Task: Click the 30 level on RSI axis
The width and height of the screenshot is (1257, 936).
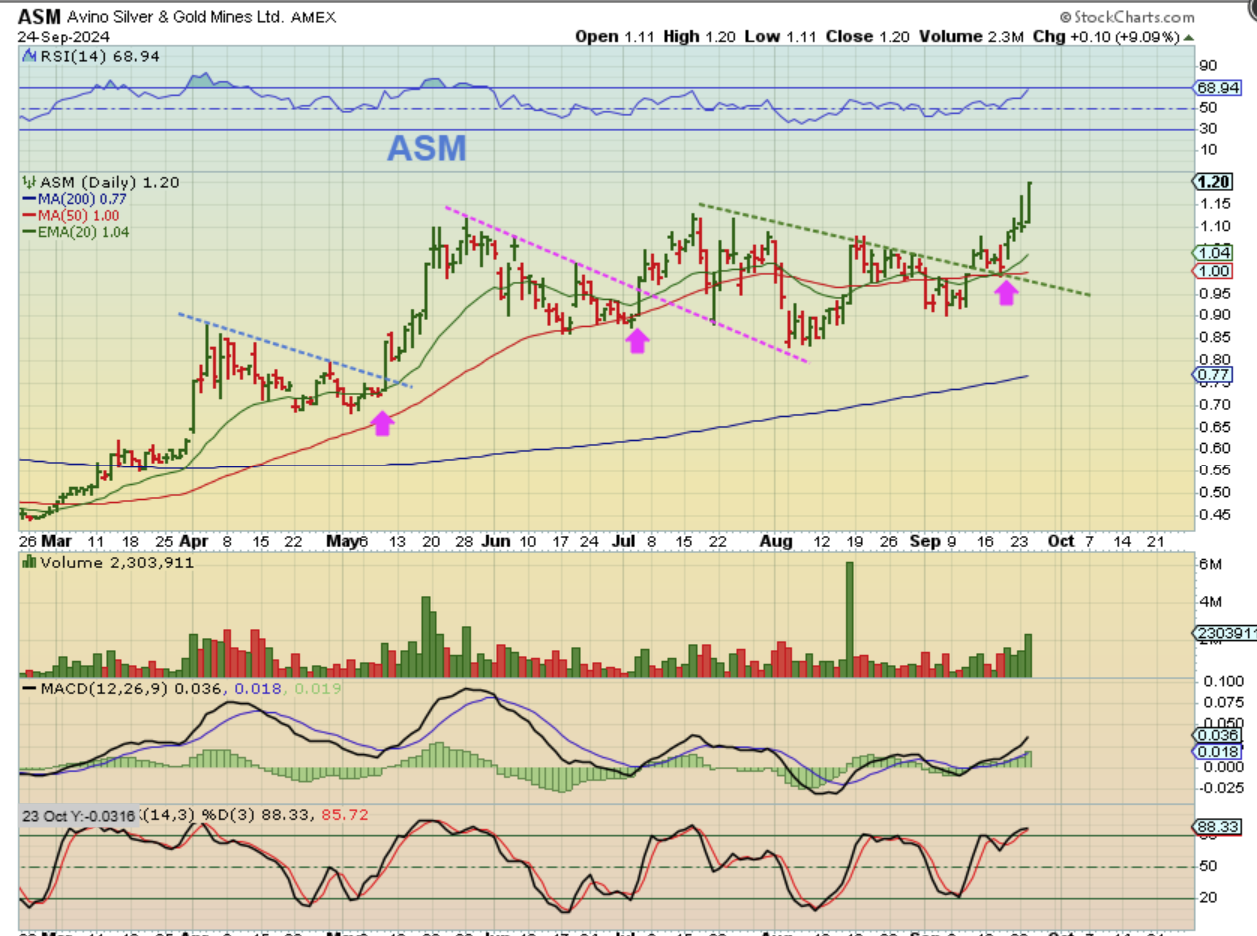Action: coord(1207,129)
